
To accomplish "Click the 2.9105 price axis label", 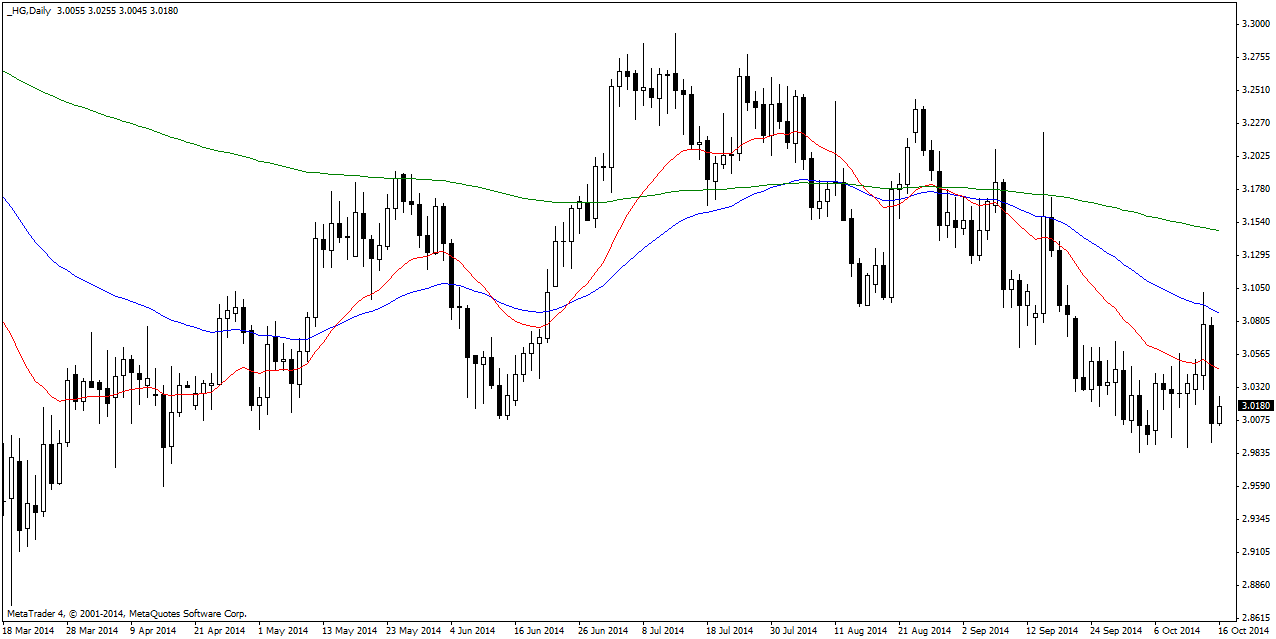I will pyautogui.click(x=1255, y=552).
